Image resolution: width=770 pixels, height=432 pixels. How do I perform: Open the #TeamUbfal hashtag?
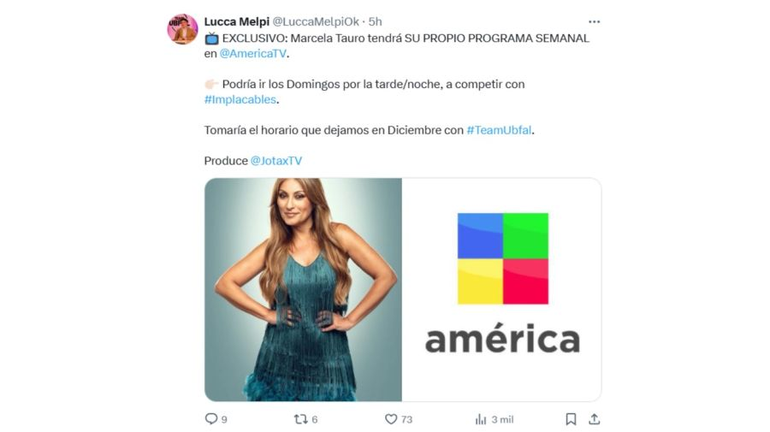pos(499,130)
